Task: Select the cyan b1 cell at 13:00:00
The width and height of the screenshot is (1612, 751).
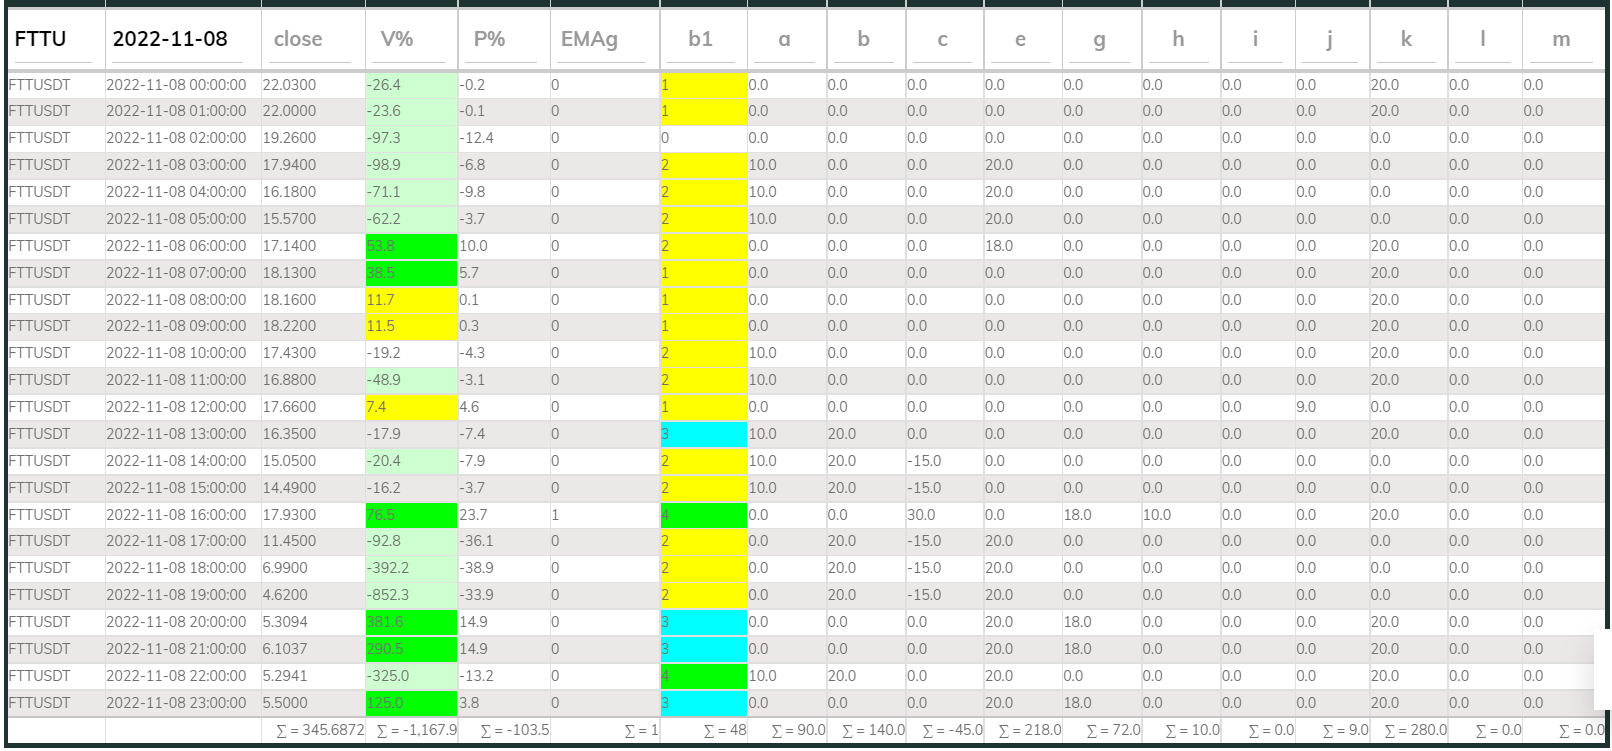Action: tap(703, 434)
